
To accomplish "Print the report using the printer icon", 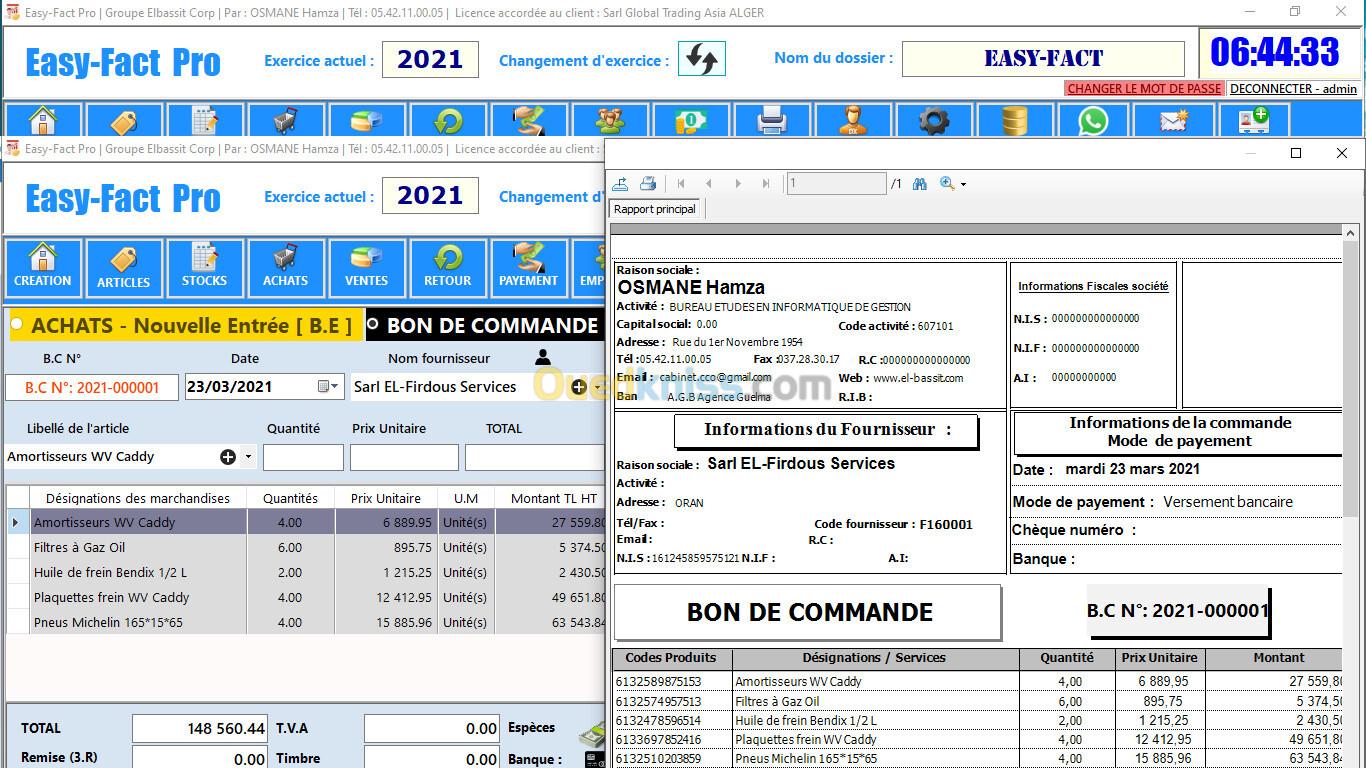I will tap(648, 184).
